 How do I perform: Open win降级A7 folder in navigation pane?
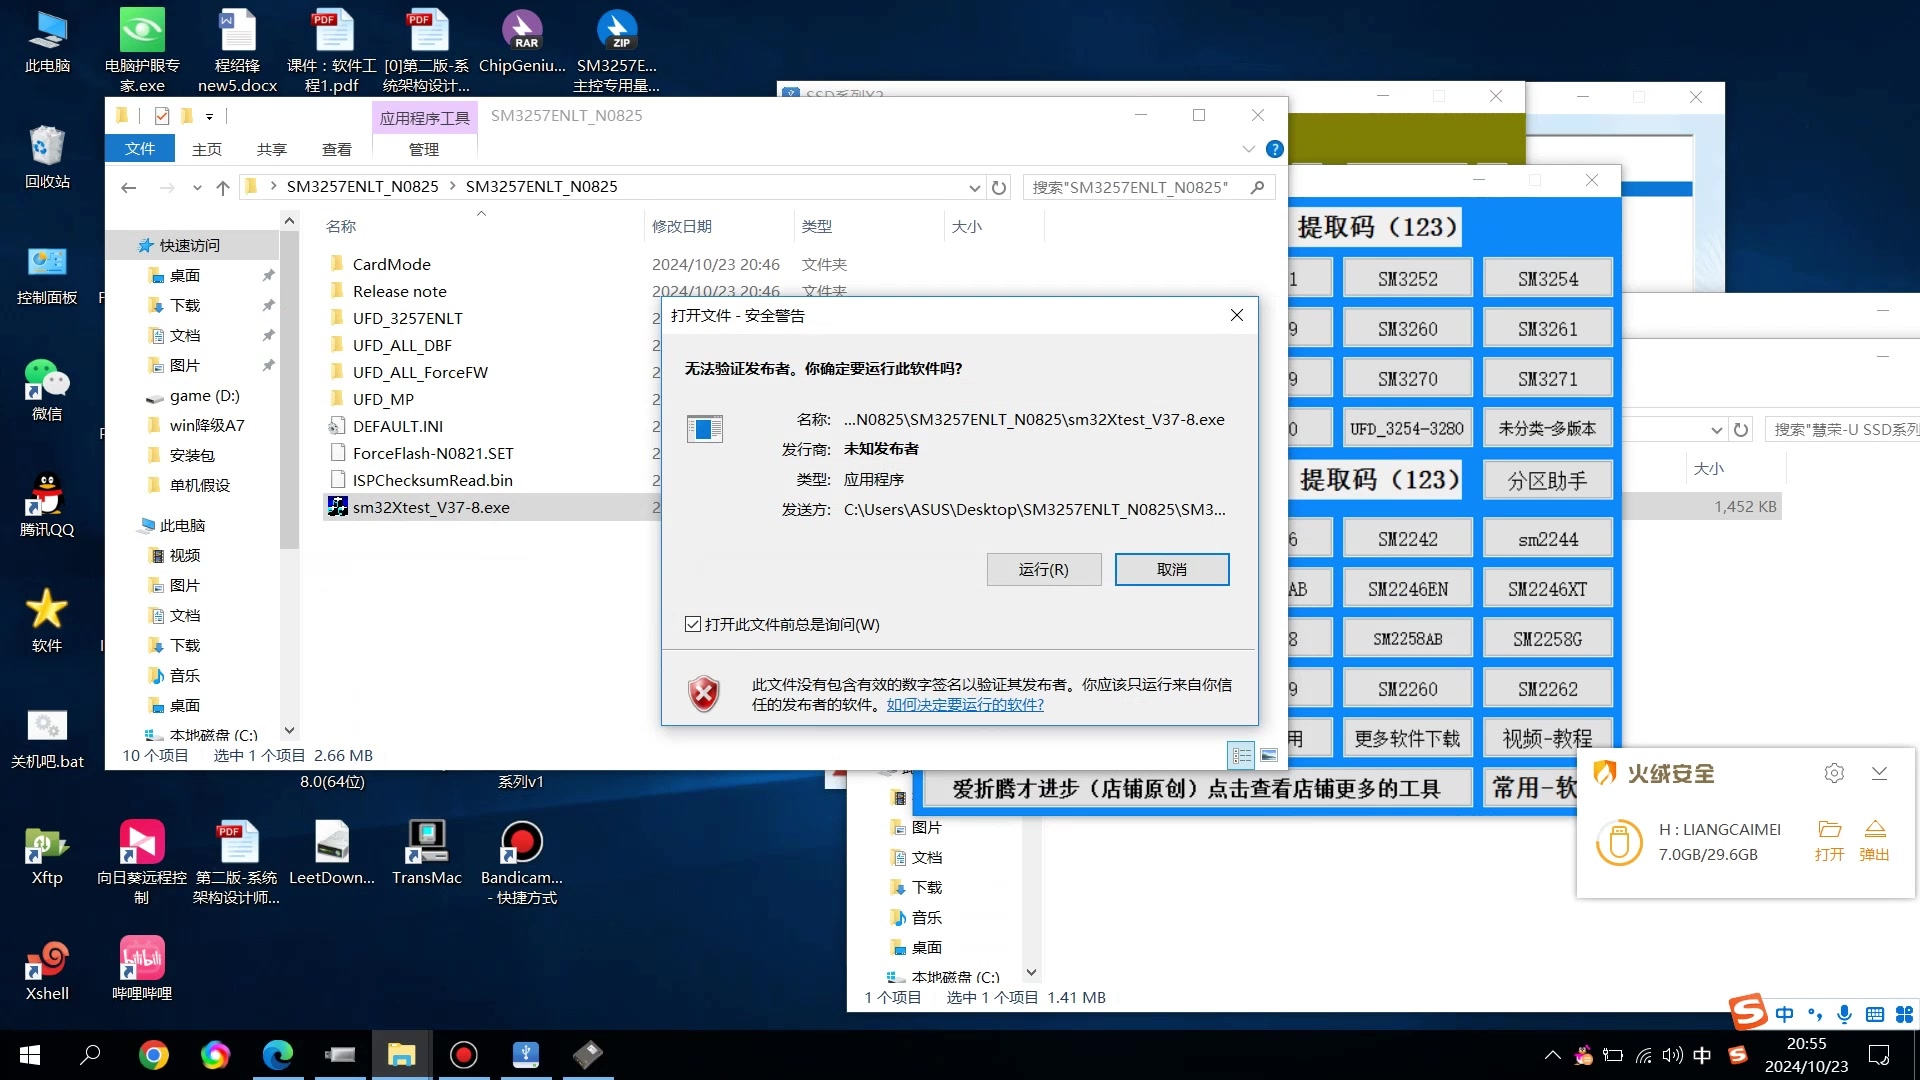206,425
